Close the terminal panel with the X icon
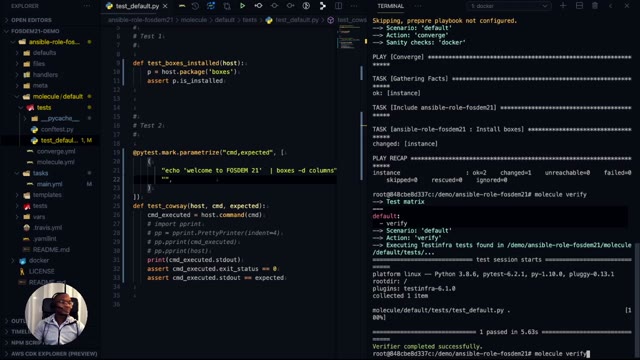 (627, 6)
